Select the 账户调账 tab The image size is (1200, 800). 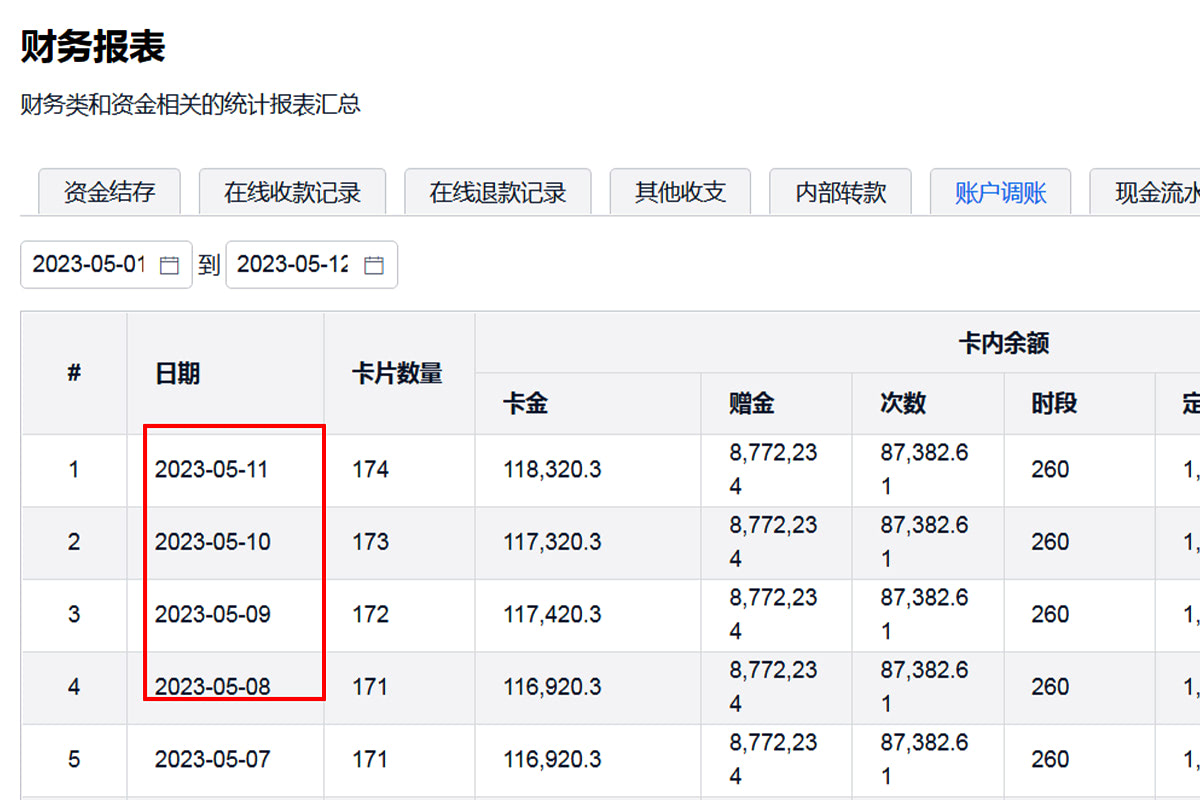click(x=1000, y=192)
